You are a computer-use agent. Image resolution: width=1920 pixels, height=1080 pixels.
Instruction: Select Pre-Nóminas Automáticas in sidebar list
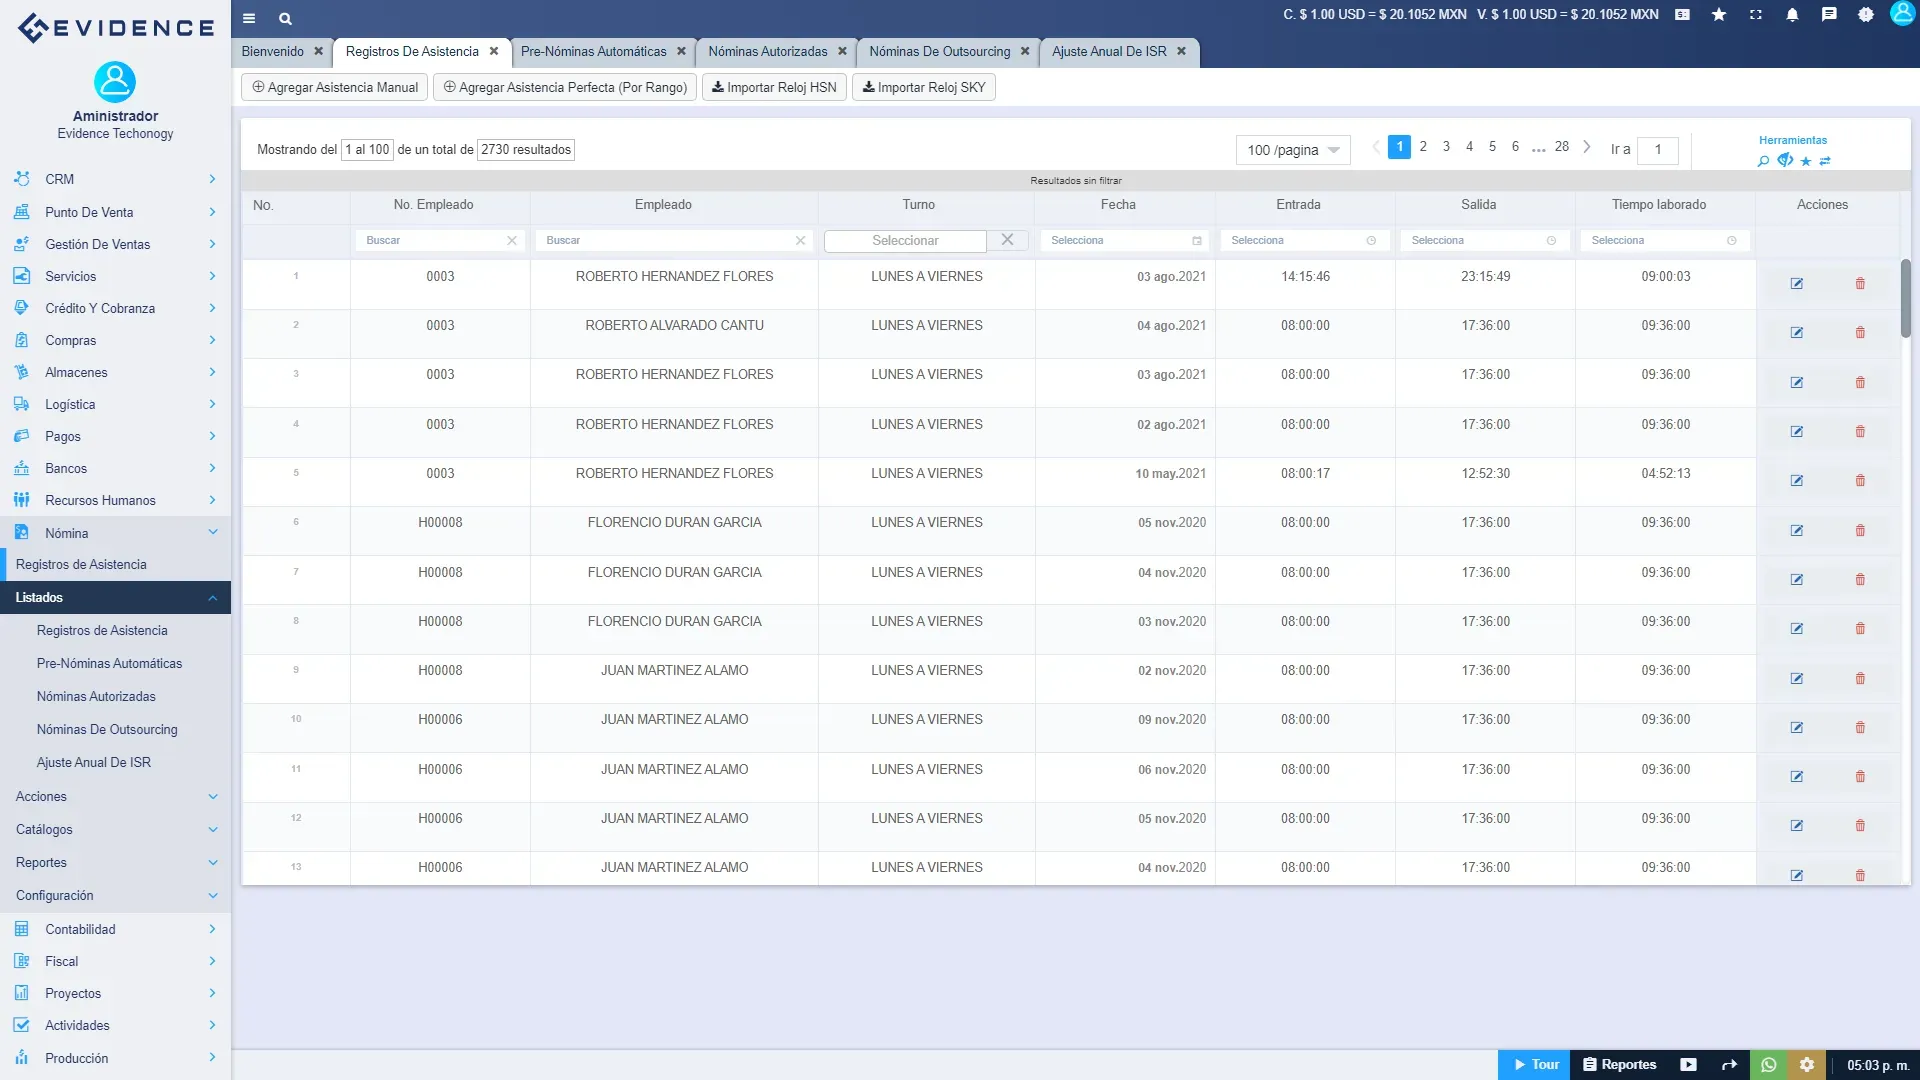click(109, 664)
